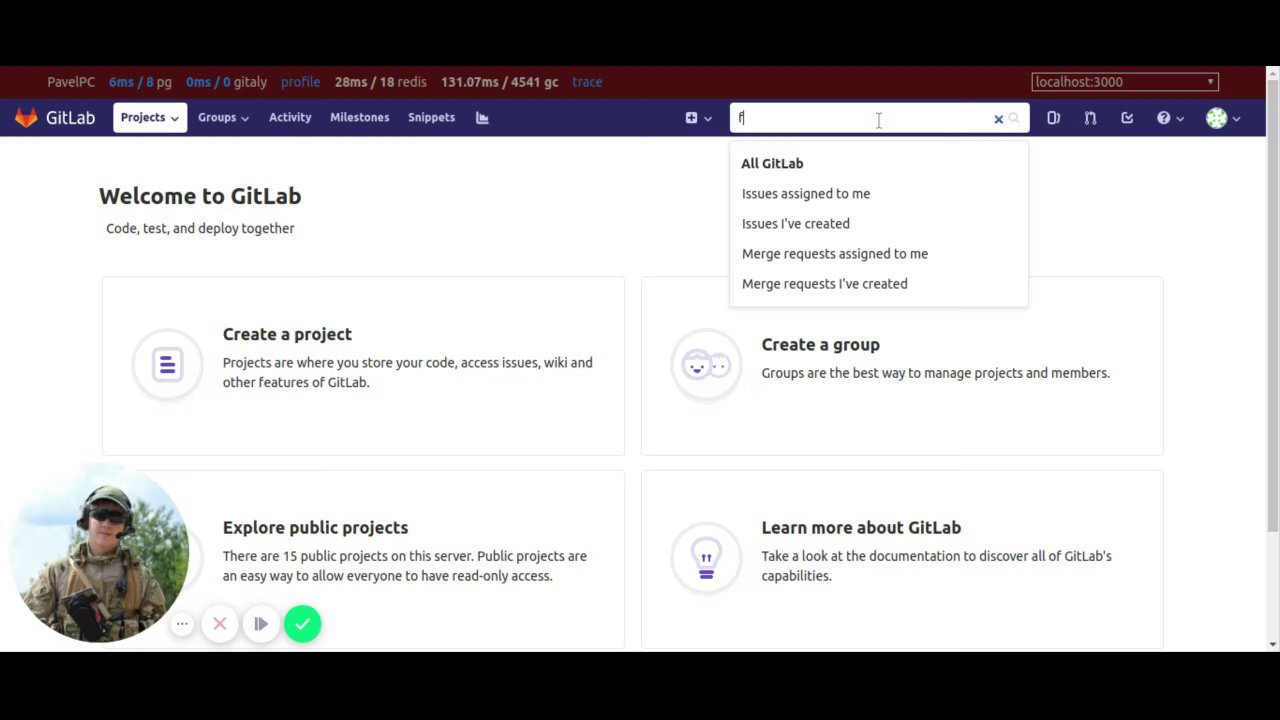The width and height of the screenshot is (1280, 720).
Task: Click the GitLab fox logo
Action: [26, 118]
